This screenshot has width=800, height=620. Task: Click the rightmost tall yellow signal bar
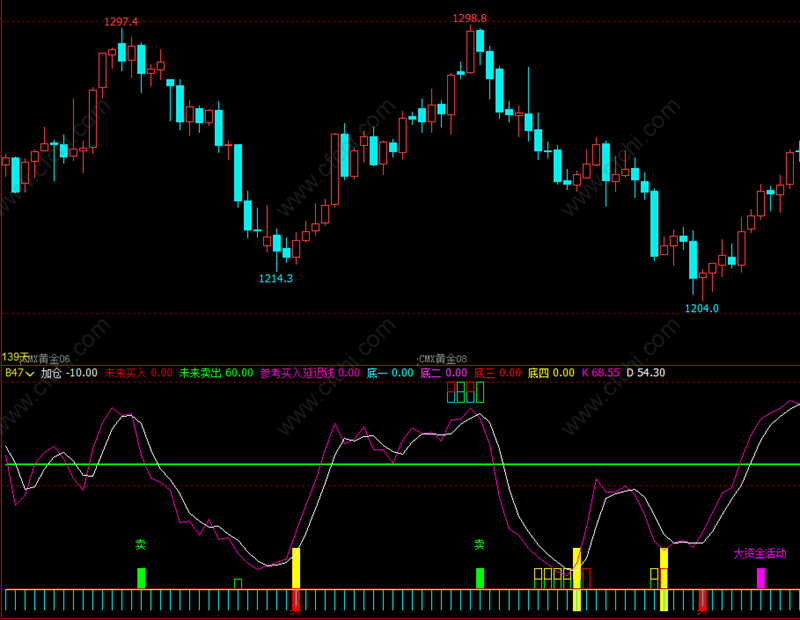tap(664, 579)
